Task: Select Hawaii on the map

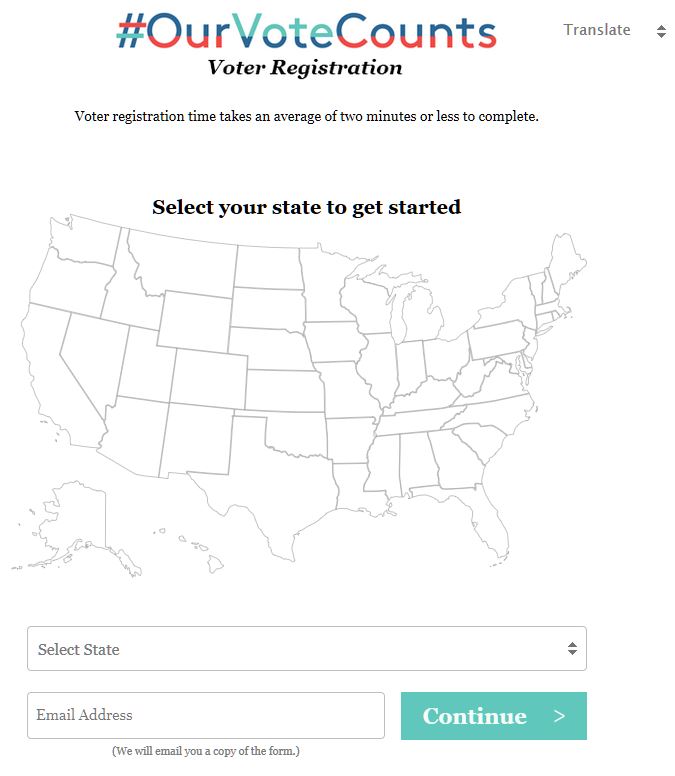Action: coord(198,549)
